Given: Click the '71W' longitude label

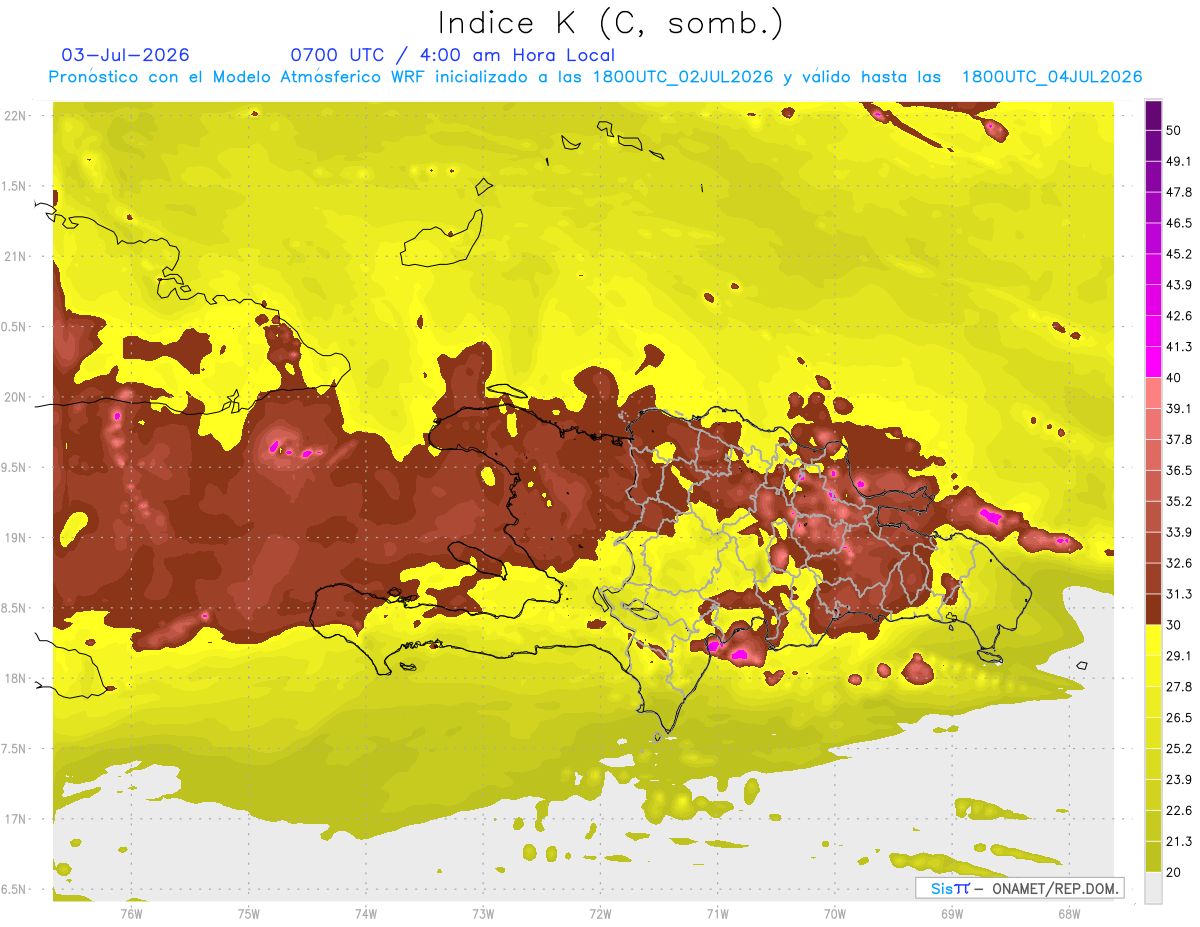Looking at the screenshot, I should pos(717,913).
